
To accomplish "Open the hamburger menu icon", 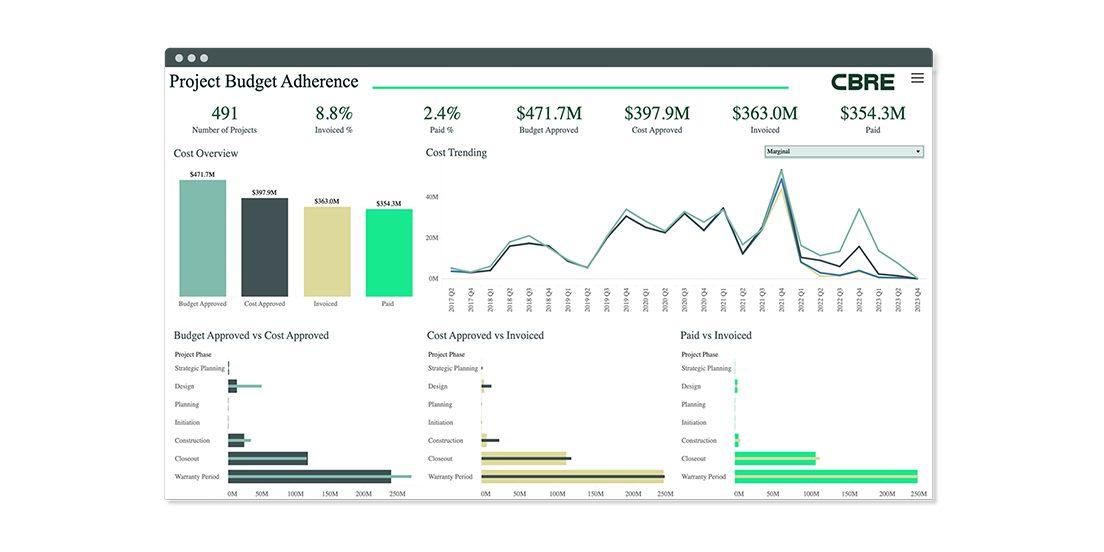I will [917, 78].
